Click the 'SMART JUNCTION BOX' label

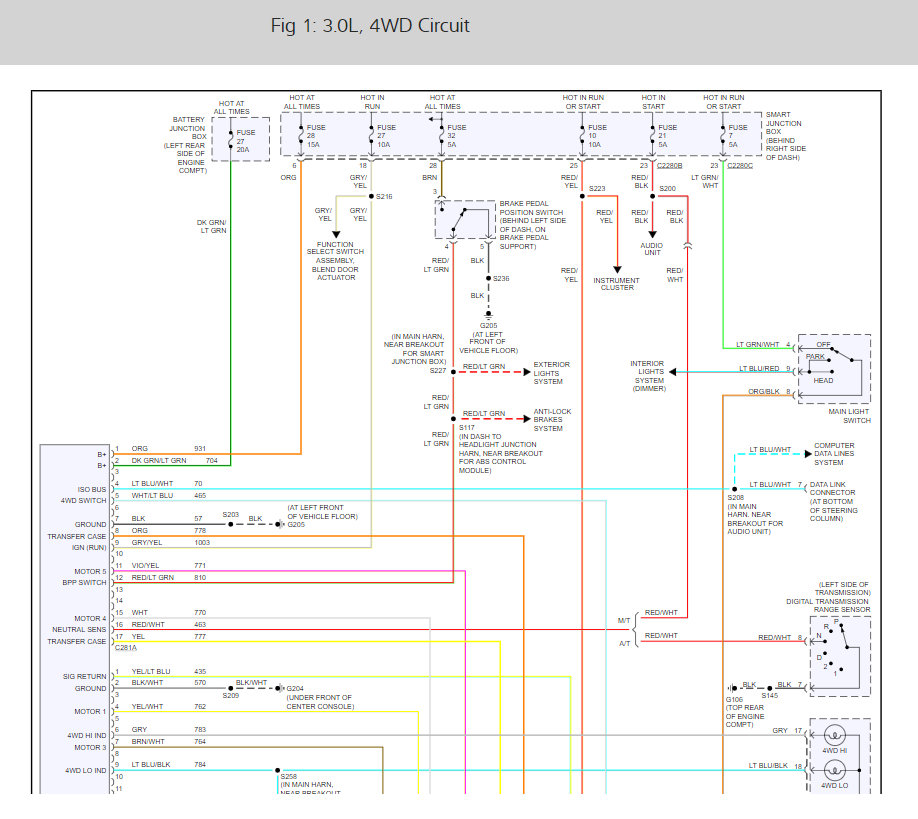pyautogui.click(x=783, y=123)
